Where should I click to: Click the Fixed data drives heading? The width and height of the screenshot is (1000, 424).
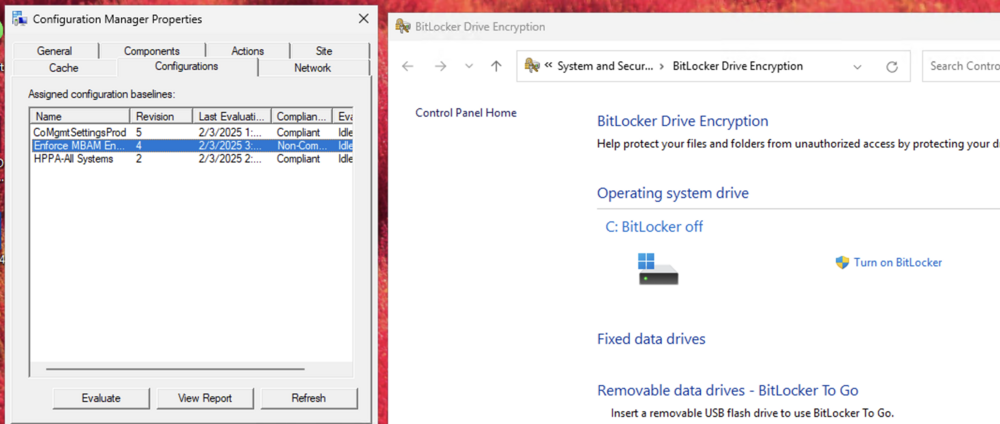click(651, 339)
